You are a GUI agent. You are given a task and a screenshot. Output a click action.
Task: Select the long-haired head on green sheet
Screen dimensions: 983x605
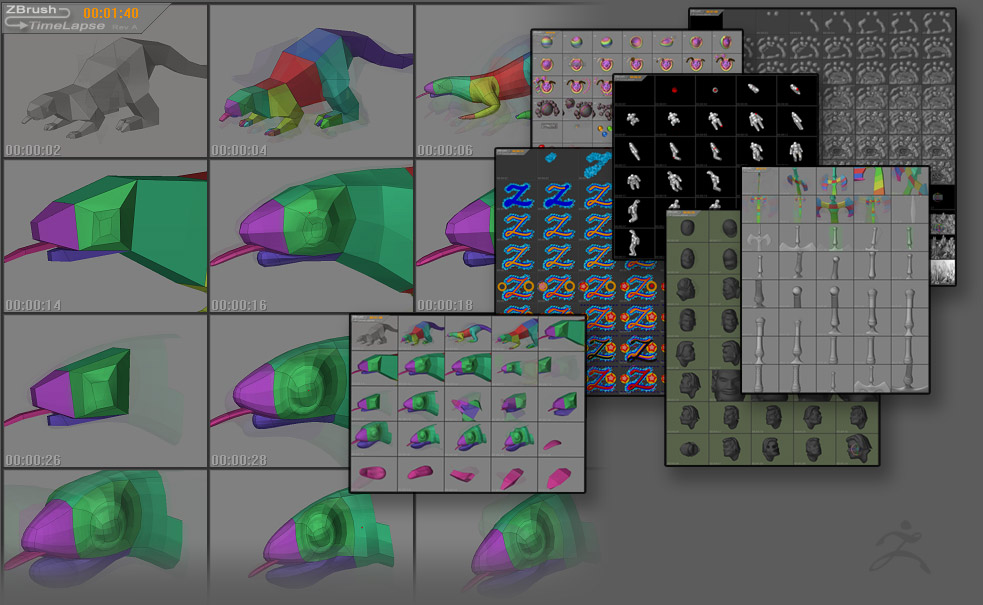(x=858, y=448)
